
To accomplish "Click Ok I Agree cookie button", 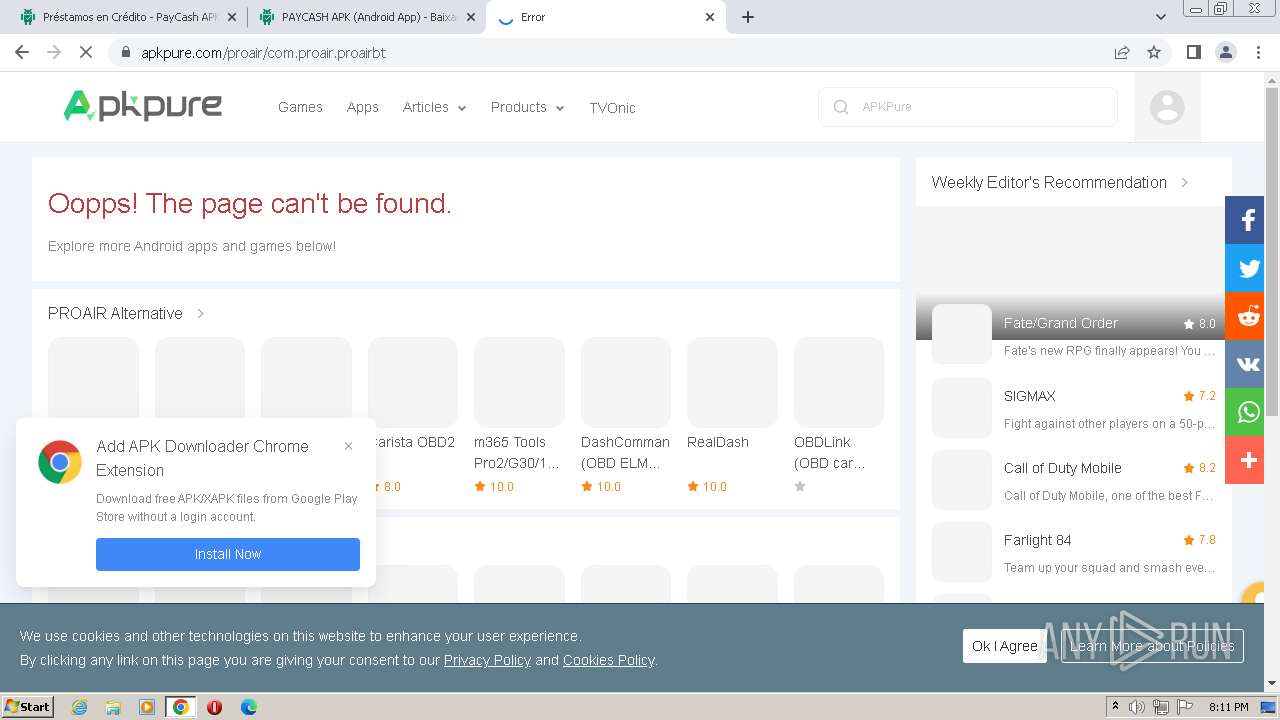I will 1005,646.
